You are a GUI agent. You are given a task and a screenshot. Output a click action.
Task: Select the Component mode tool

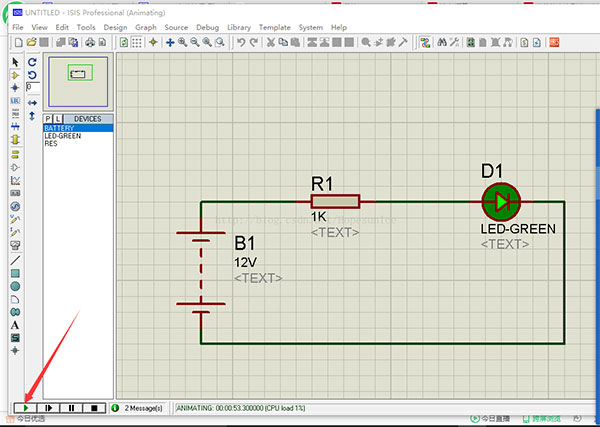coord(15,75)
